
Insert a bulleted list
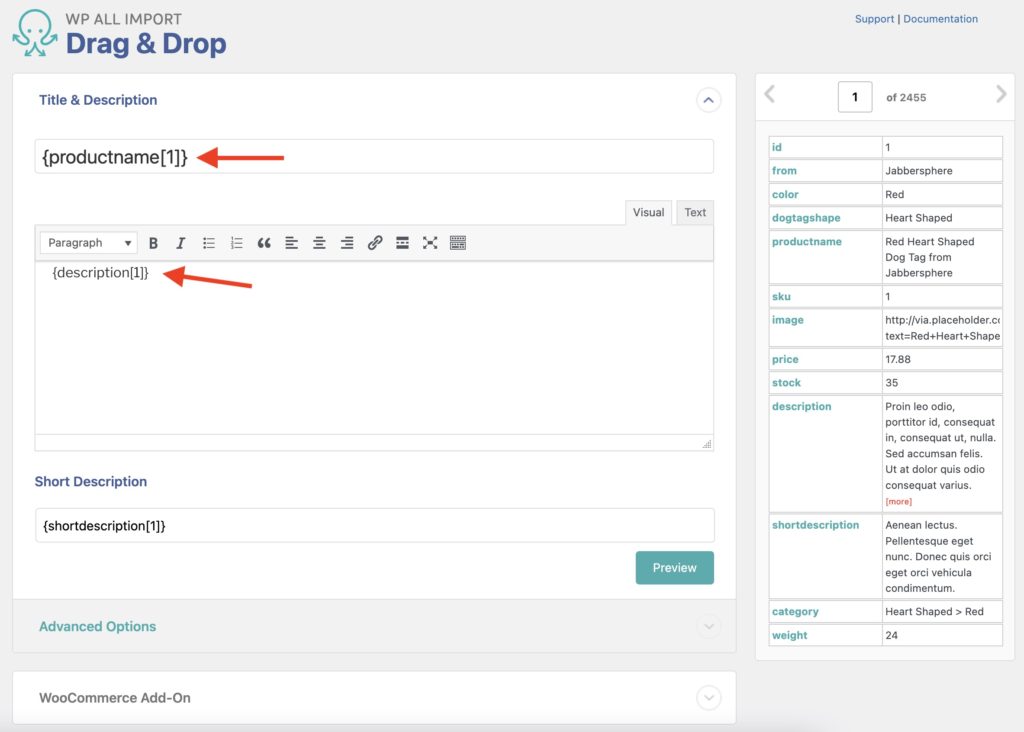(x=208, y=242)
